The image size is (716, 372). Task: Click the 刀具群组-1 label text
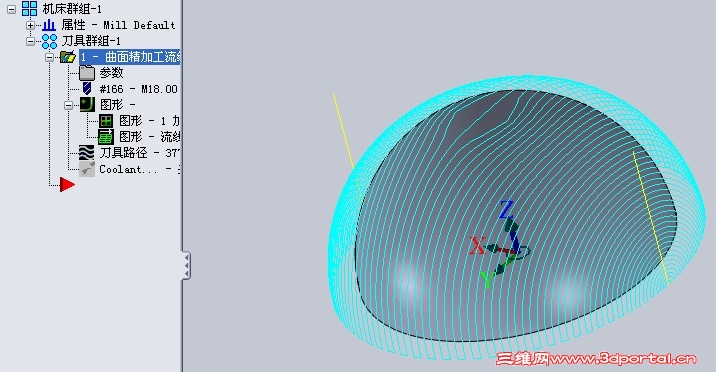pyautogui.click(x=91, y=41)
